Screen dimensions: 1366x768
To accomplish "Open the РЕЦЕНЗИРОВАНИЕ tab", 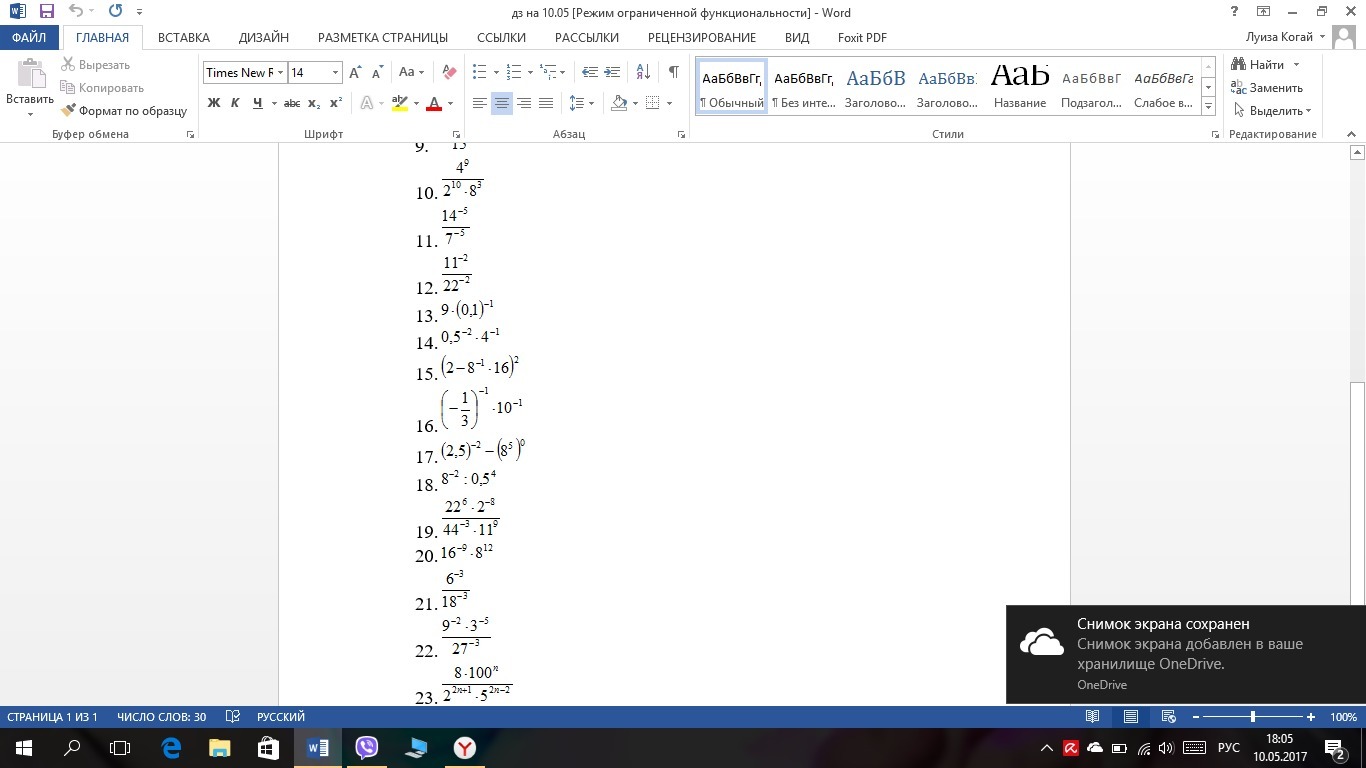I will pos(702,38).
